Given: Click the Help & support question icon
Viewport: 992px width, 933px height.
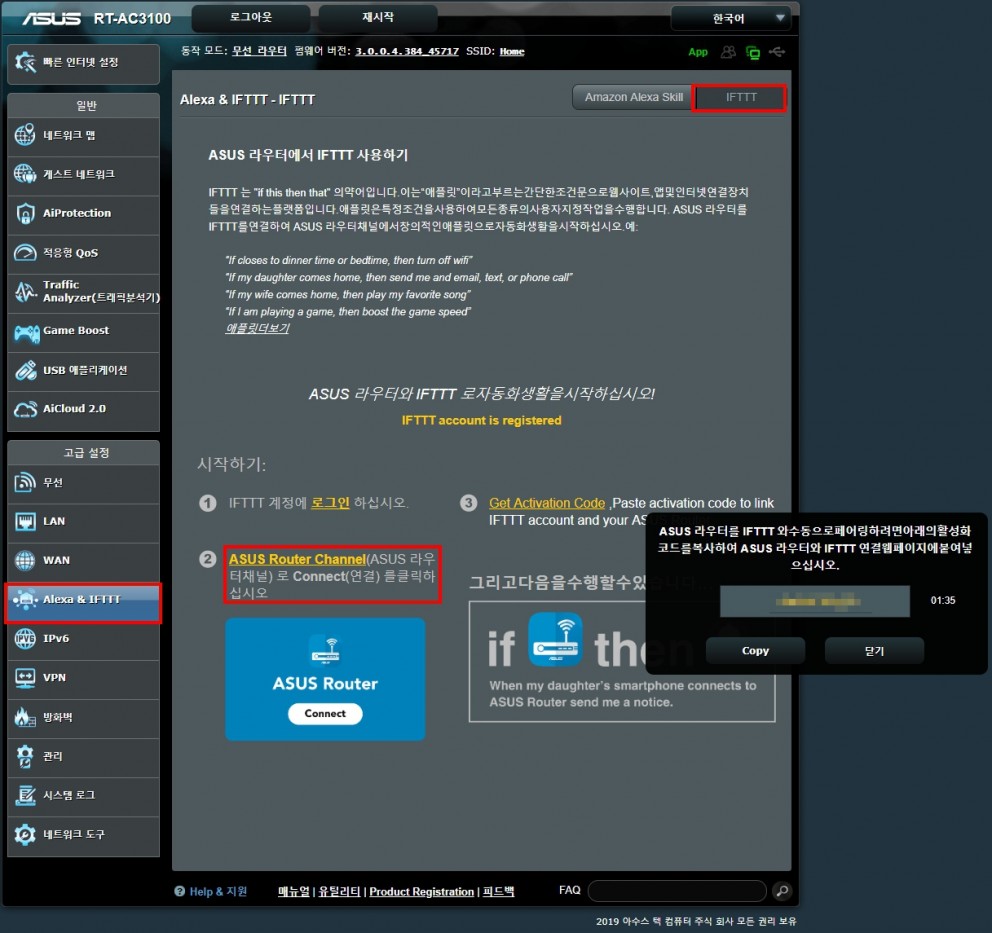Looking at the screenshot, I should [180, 891].
